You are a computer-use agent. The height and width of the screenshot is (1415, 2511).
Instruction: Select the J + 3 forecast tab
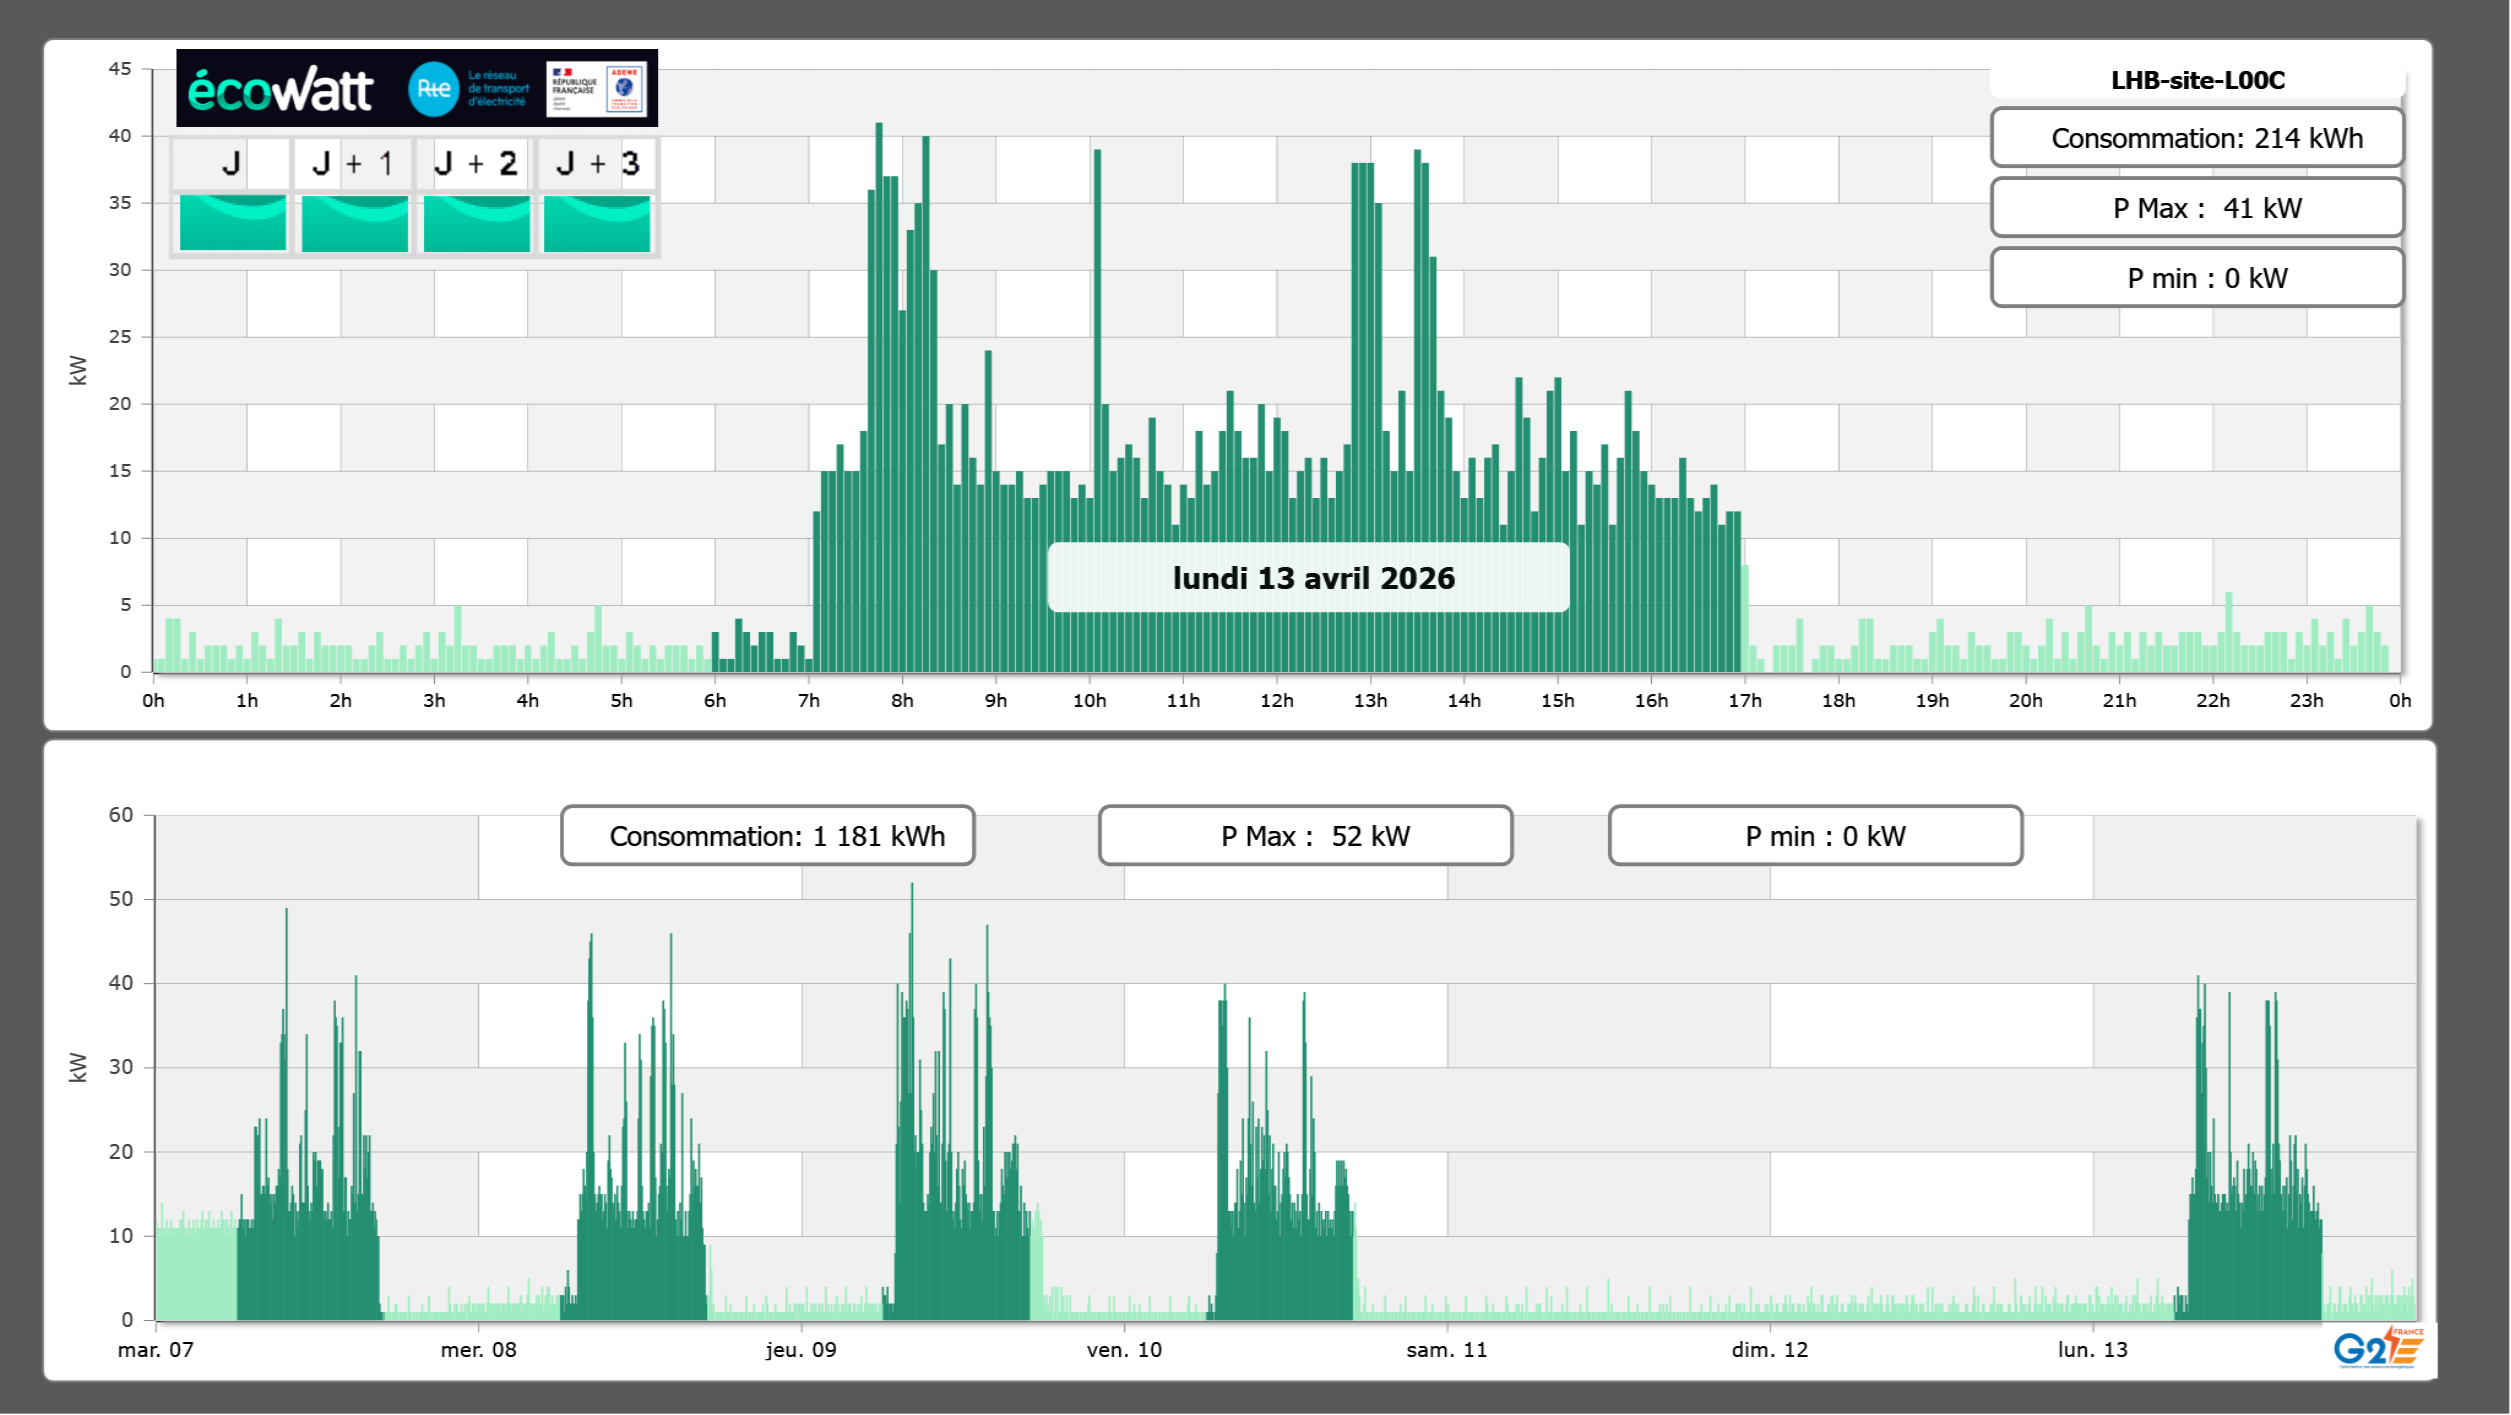[597, 163]
